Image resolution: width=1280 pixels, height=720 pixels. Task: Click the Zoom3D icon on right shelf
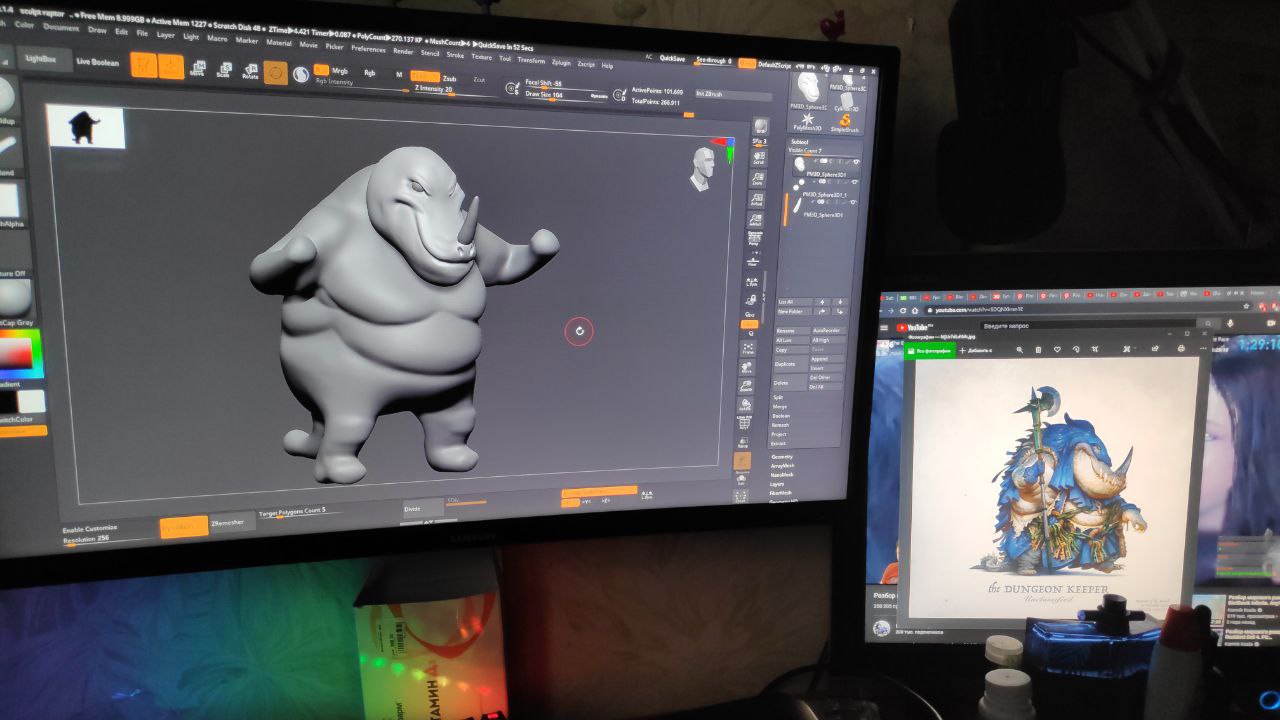point(747,387)
